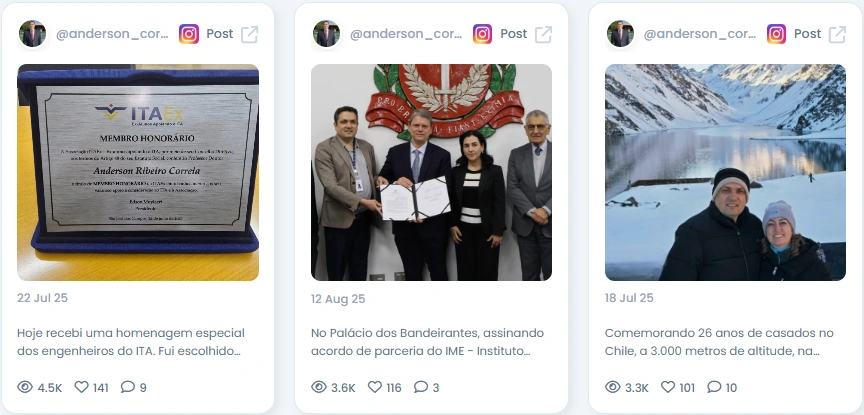Click the views eye icon showing 3.3K

pos(613,387)
